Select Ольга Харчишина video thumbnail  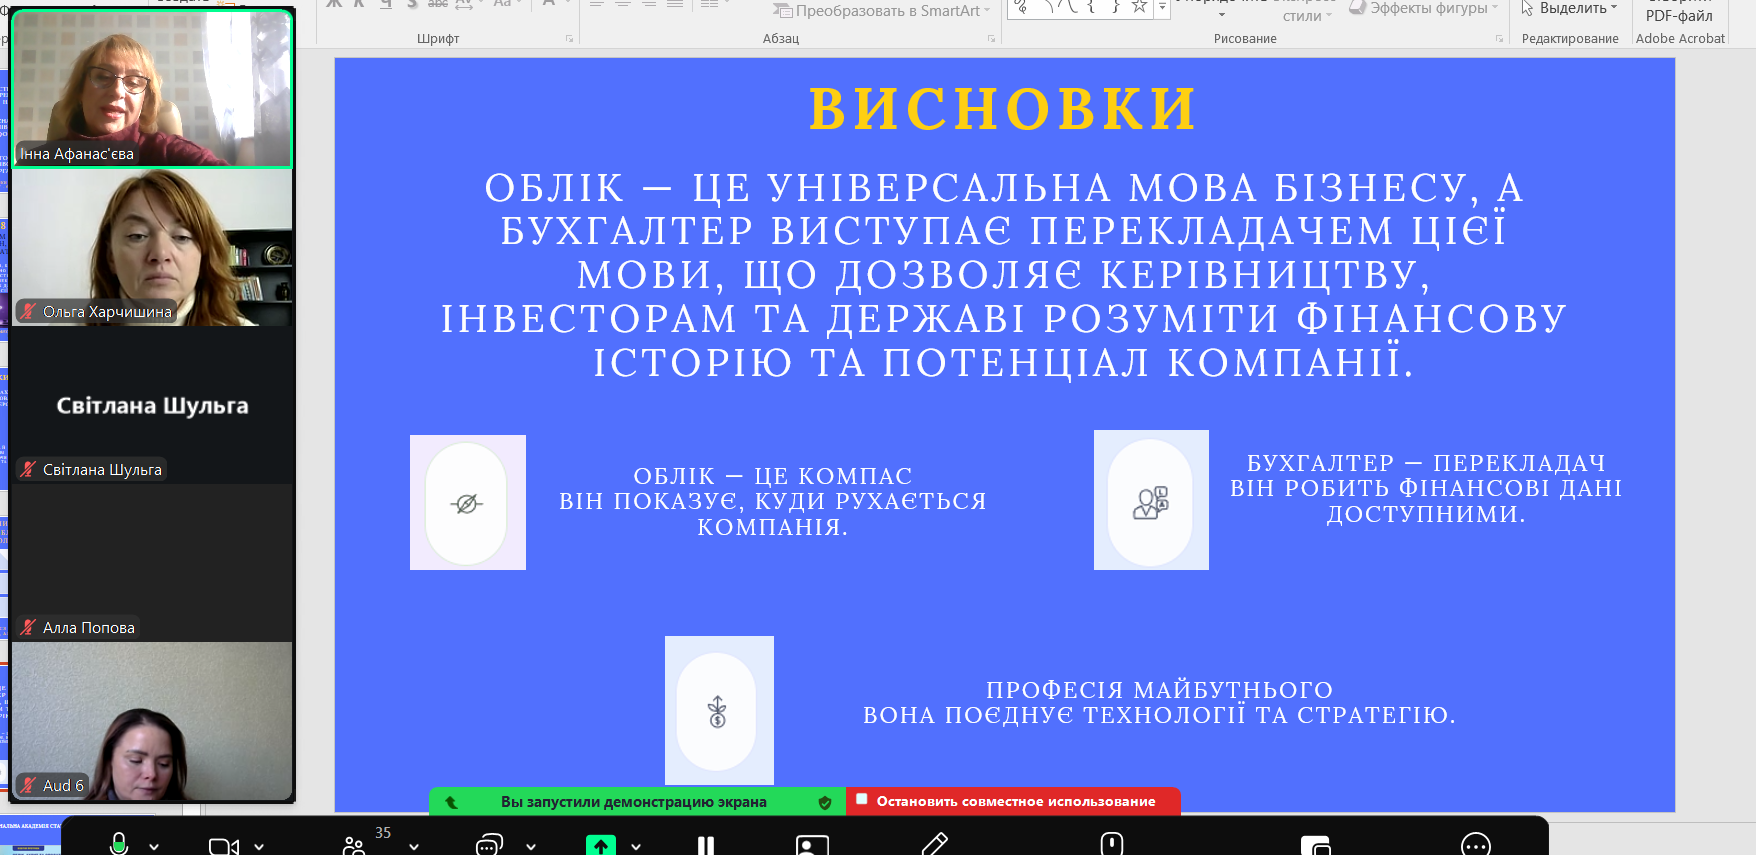point(152,247)
